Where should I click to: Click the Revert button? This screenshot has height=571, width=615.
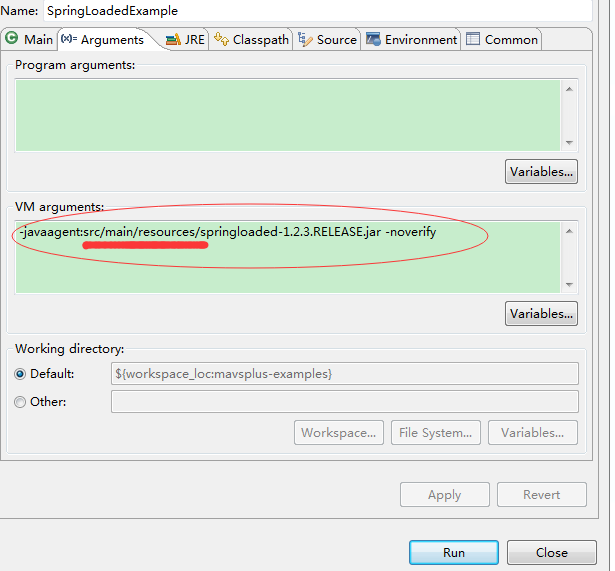pyautogui.click(x=542, y=495)
